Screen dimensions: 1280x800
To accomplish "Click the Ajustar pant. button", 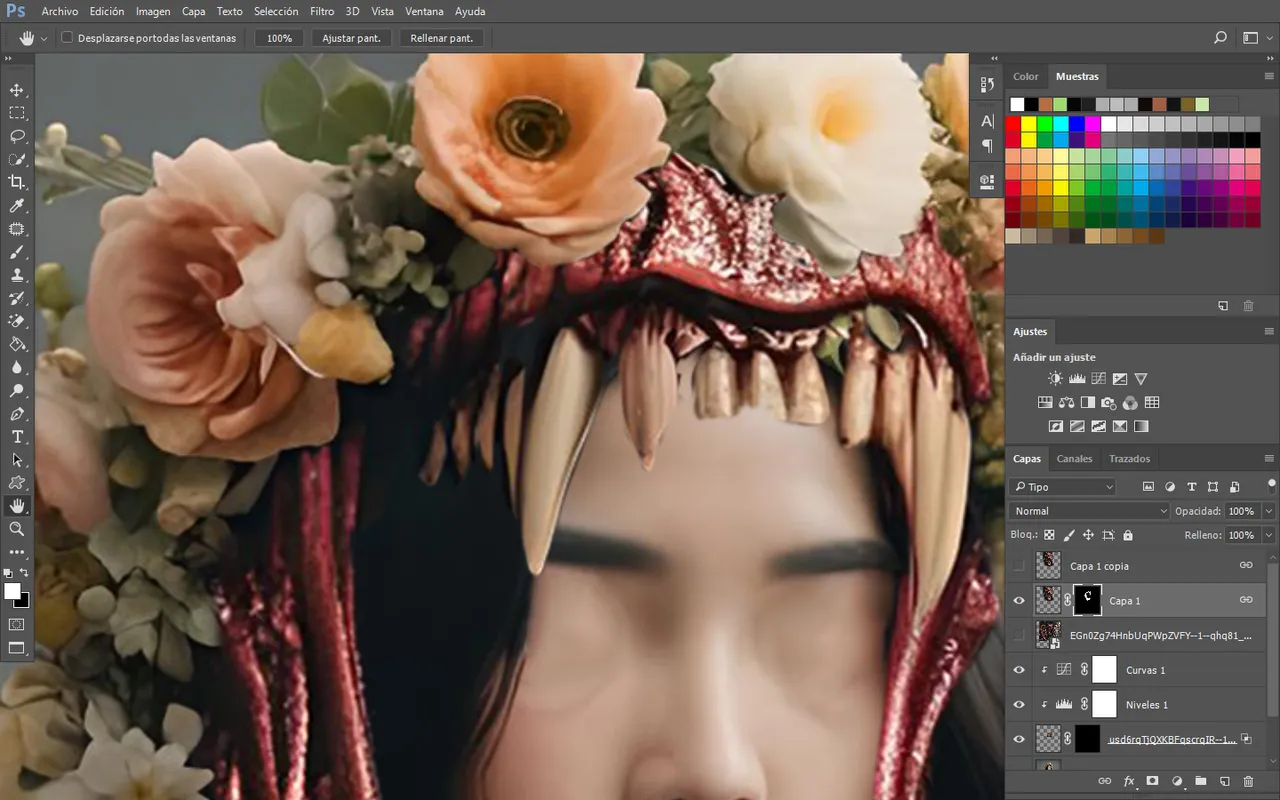I will coord(351,38).
